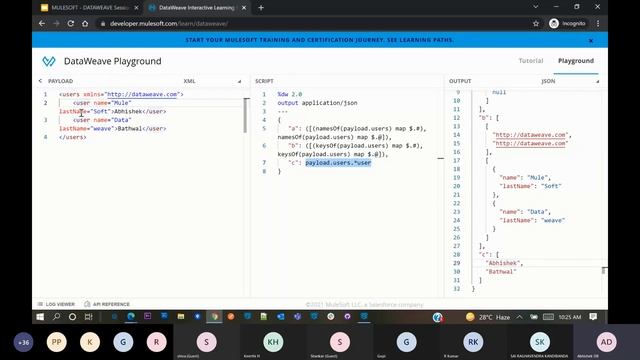Open File Explorer folder icon in taskbar
640x360 pixels.
click(x=181, y=316)
